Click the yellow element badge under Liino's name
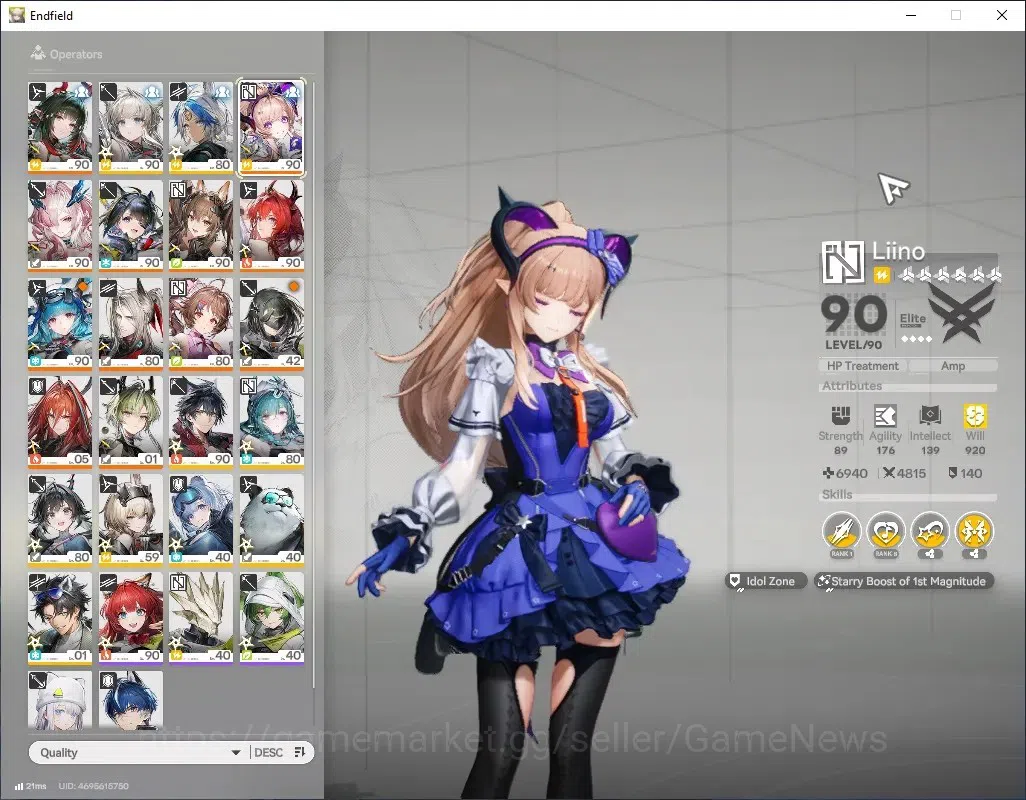Screen dimensions: 1026x800 pyautogui.click(x=881, y=275)
